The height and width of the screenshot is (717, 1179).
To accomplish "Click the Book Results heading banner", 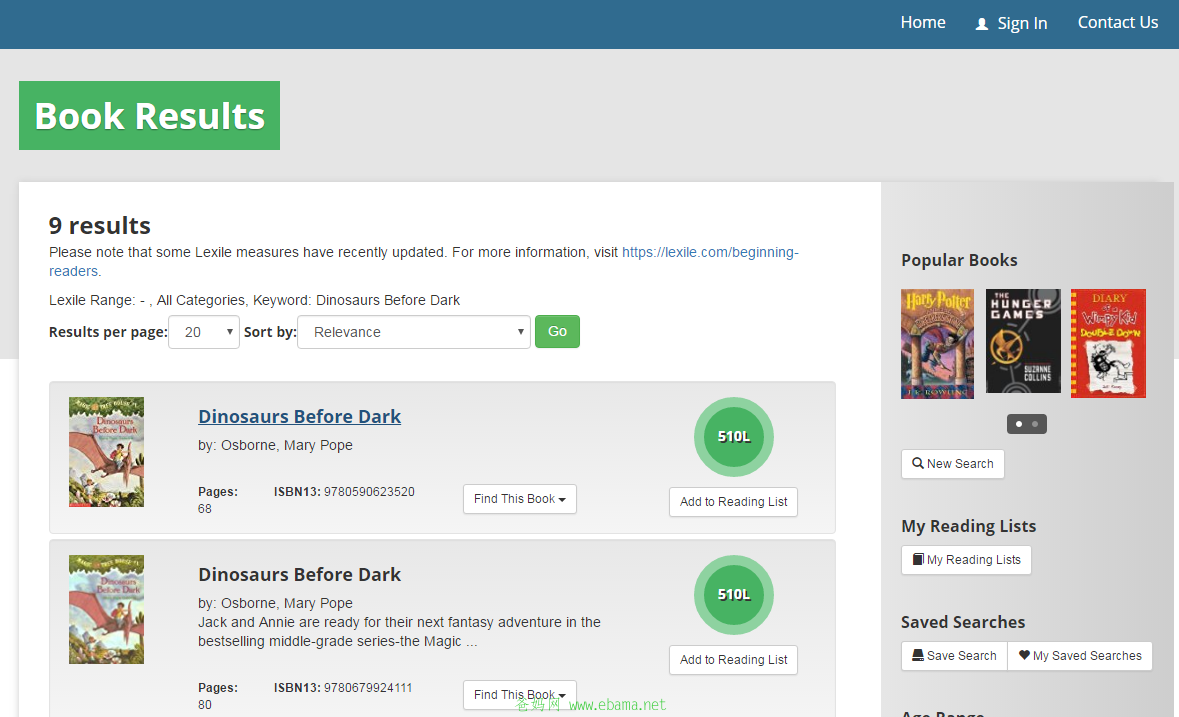I will pos(149,116).
